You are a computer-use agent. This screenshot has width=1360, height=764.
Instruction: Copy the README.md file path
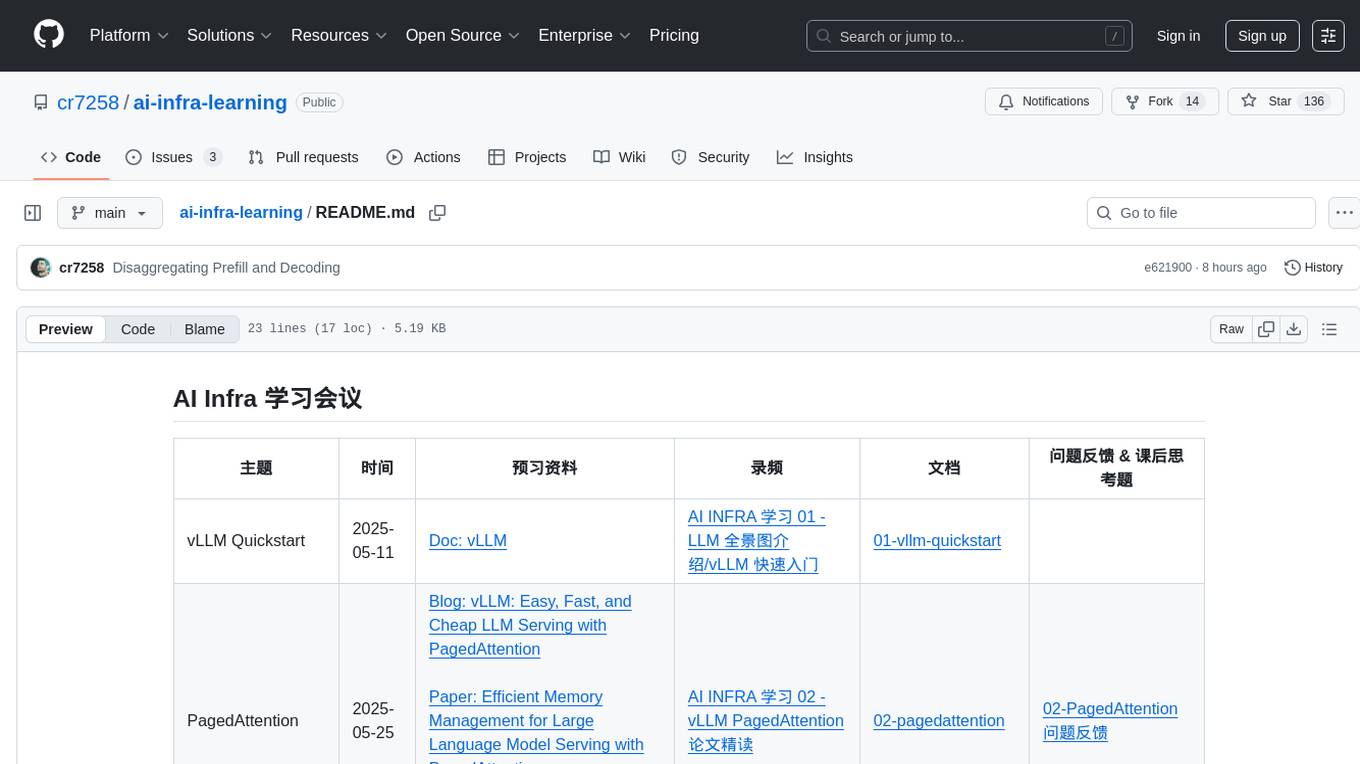point(437,213)
